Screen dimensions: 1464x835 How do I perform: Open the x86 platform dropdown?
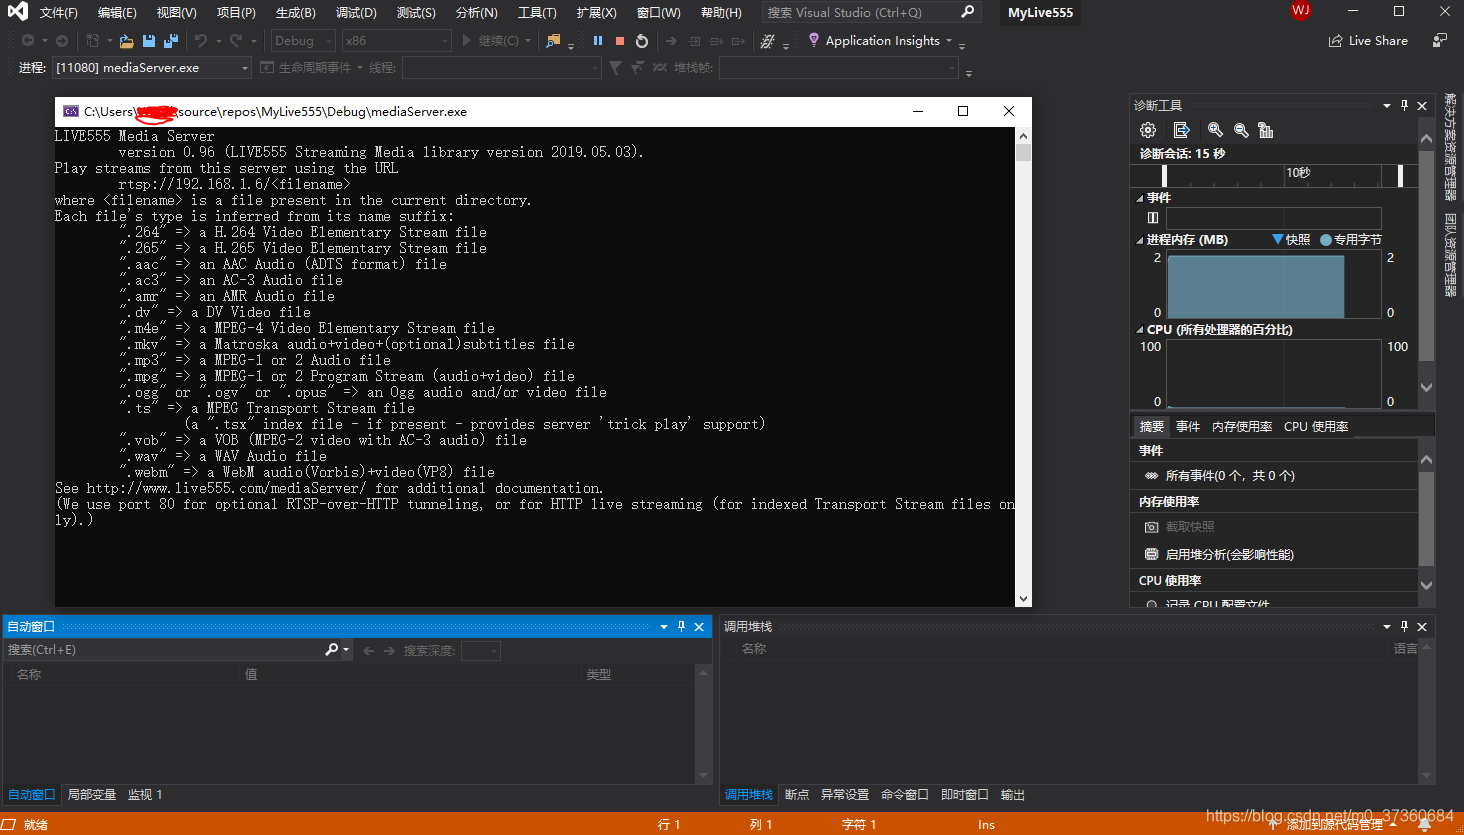(x=396, y=41)
